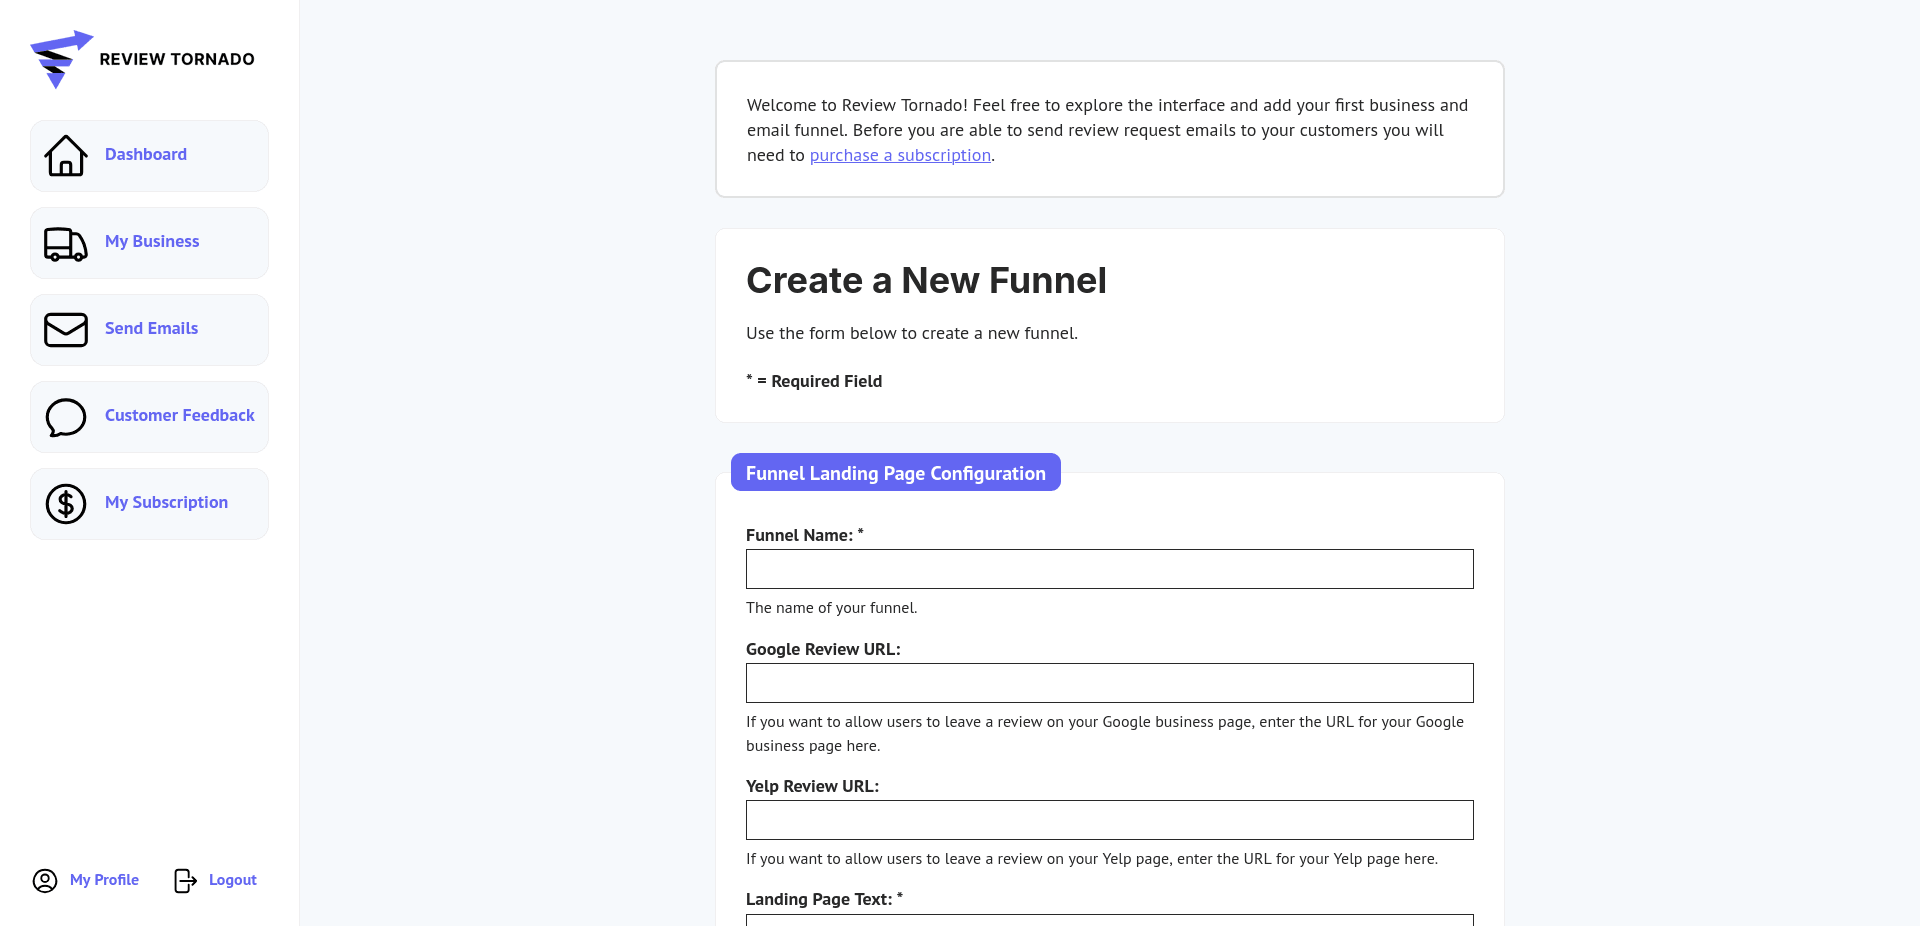
Task: Click the user avatar My Profile icon
Action: point(45,880)
